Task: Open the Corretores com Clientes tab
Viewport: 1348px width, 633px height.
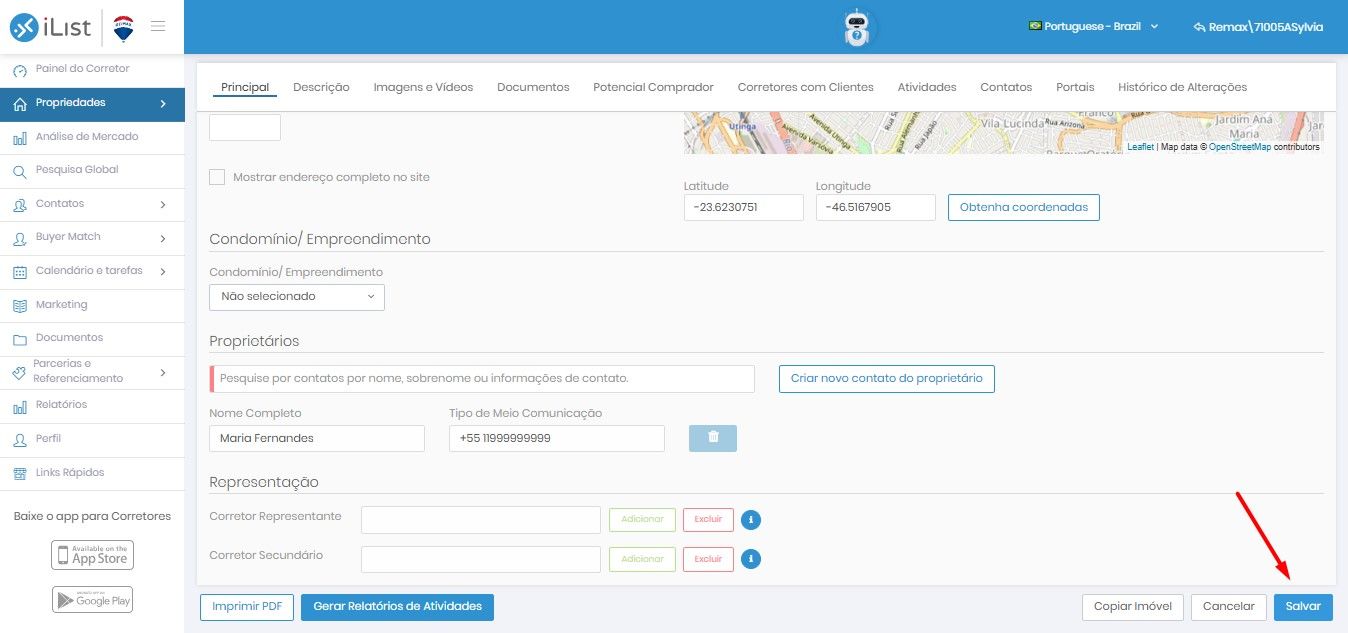Action: (806, 87)
